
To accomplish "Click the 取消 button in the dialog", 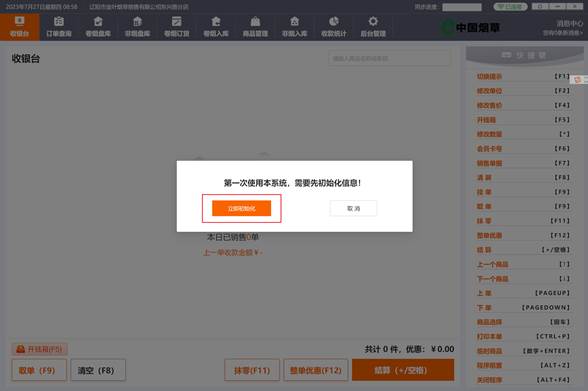I will coord(353,208).
